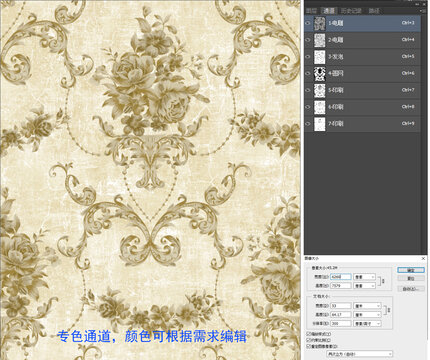Open the pixel width unit dropdown
Viewport: 430px width, 360px height.
[364, 277]
